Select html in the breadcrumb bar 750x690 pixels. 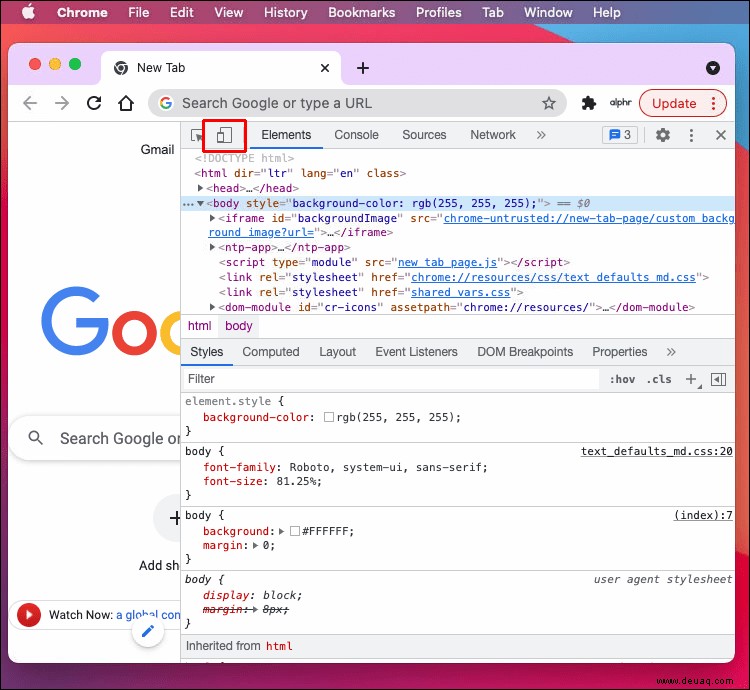tap(199, 326)
